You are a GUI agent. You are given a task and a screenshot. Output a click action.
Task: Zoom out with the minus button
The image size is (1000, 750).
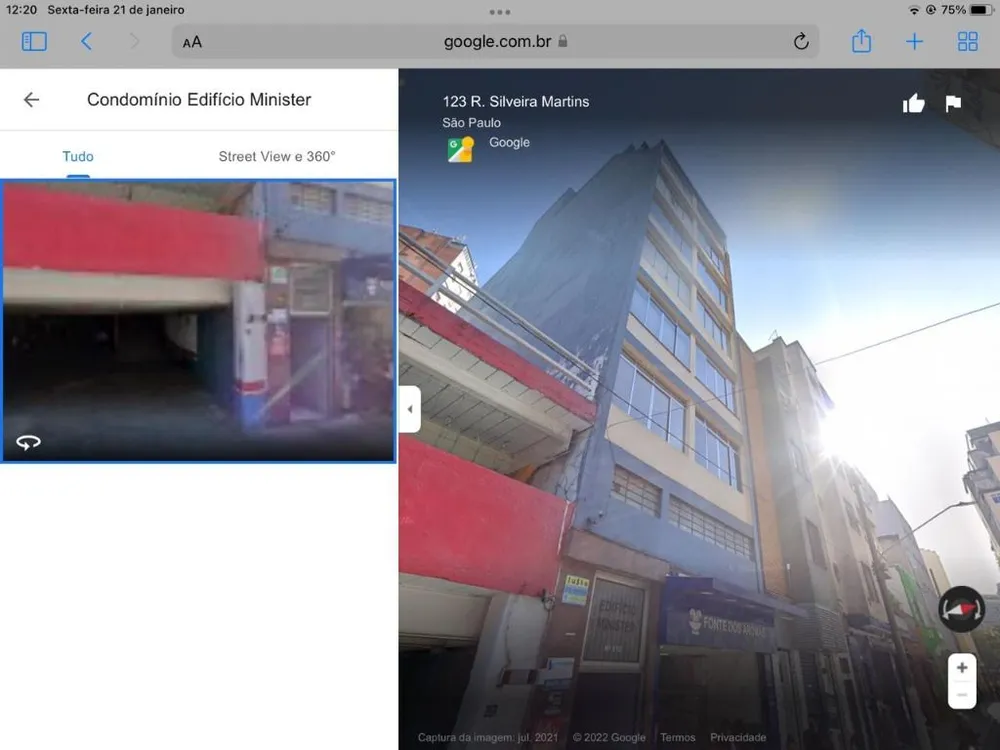pyautogui.click(x=962, y=695)
